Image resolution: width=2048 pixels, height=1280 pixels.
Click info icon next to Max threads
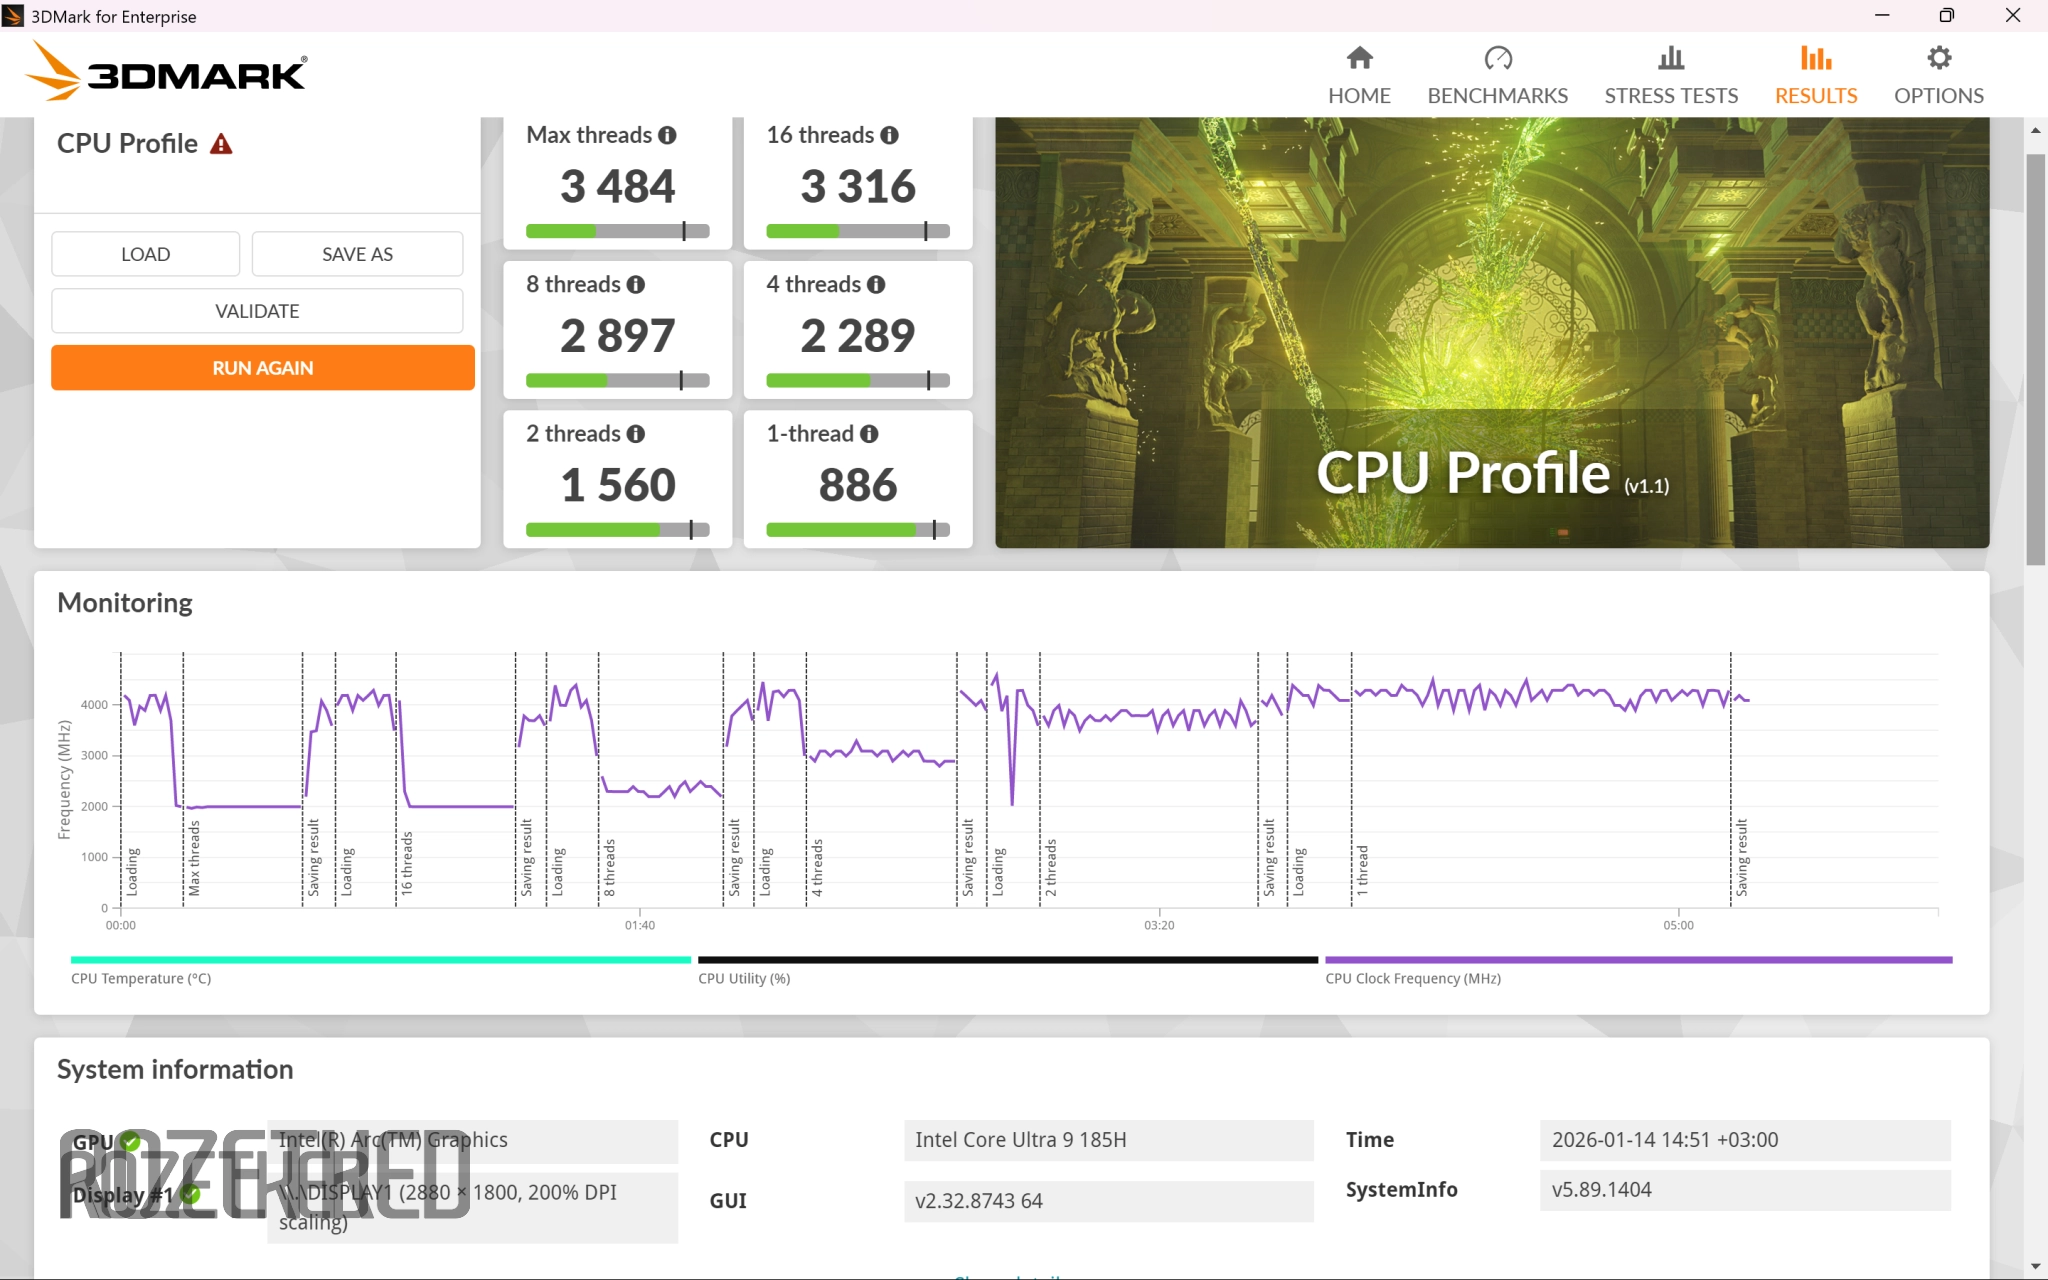coord(667,135)
